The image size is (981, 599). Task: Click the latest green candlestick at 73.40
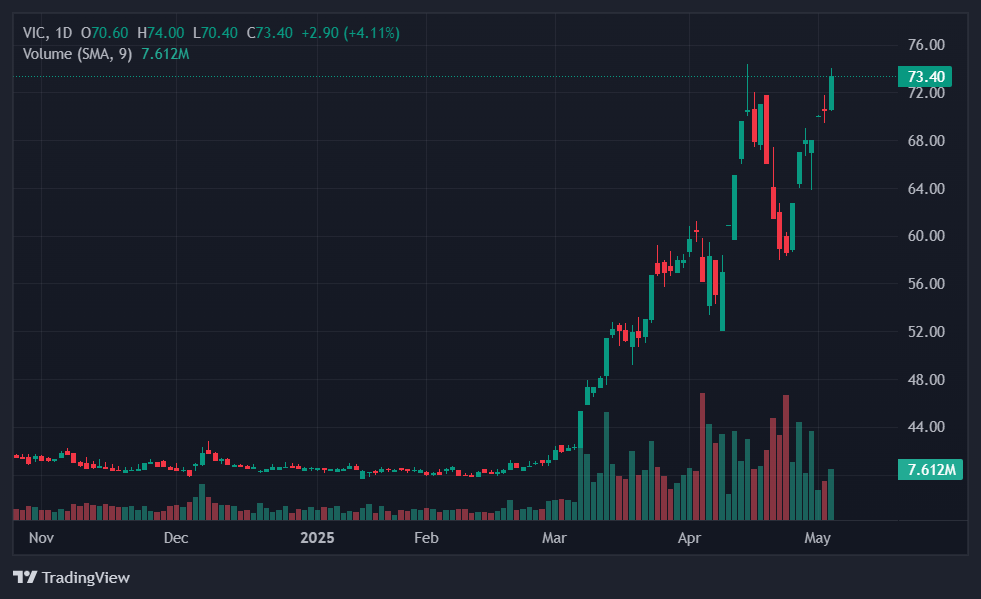click(831, 93)
